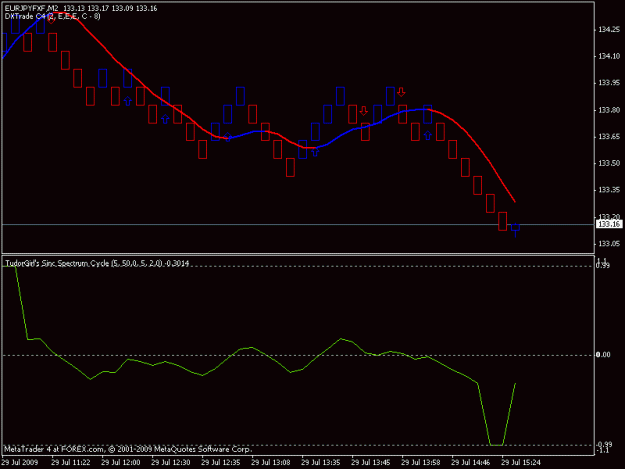Click the 134.25 price scale label
The image size is (625, 469).
609,29
